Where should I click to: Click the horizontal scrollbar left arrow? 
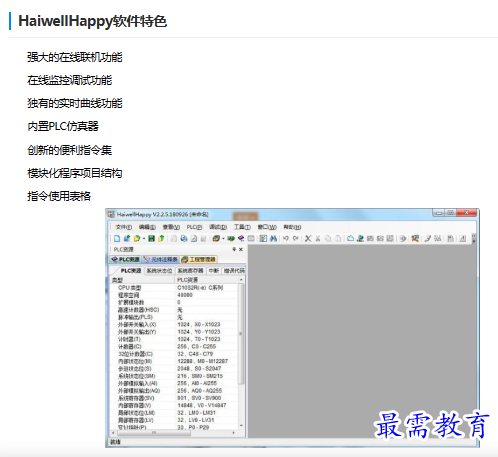(x=113, y=433)
